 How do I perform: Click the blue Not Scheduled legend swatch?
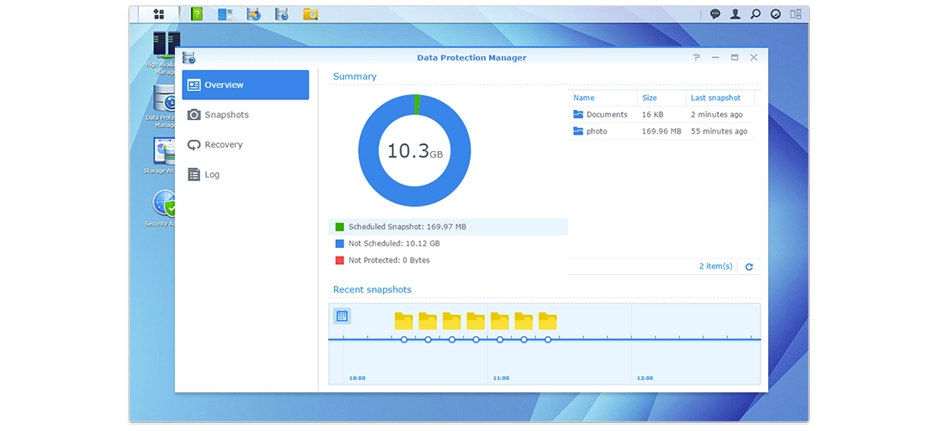click(340, 244)
